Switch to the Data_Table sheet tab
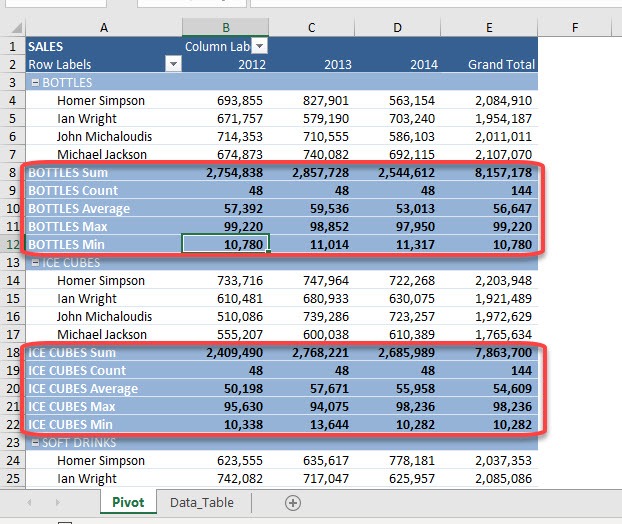Image resolution: width=622 pixels, height=524 pixels. tap(202, 503)
